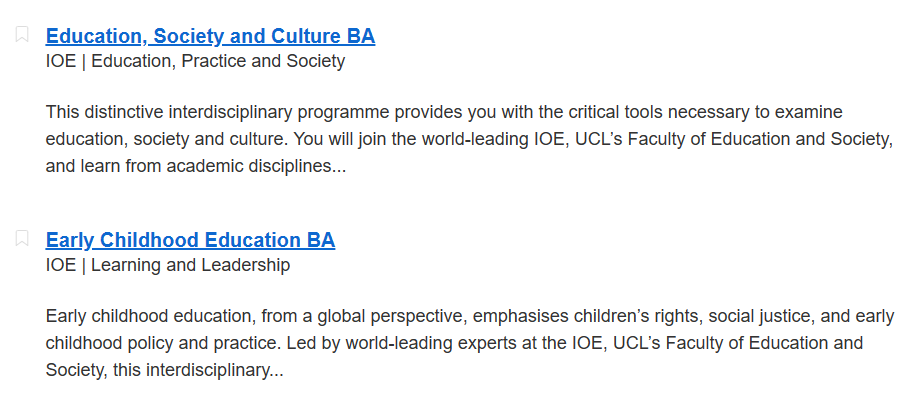This screenshot has width=912, height=401.
Task: Select the 'IOE | Education, Practice and Society' subtitle
Action: 195,61
